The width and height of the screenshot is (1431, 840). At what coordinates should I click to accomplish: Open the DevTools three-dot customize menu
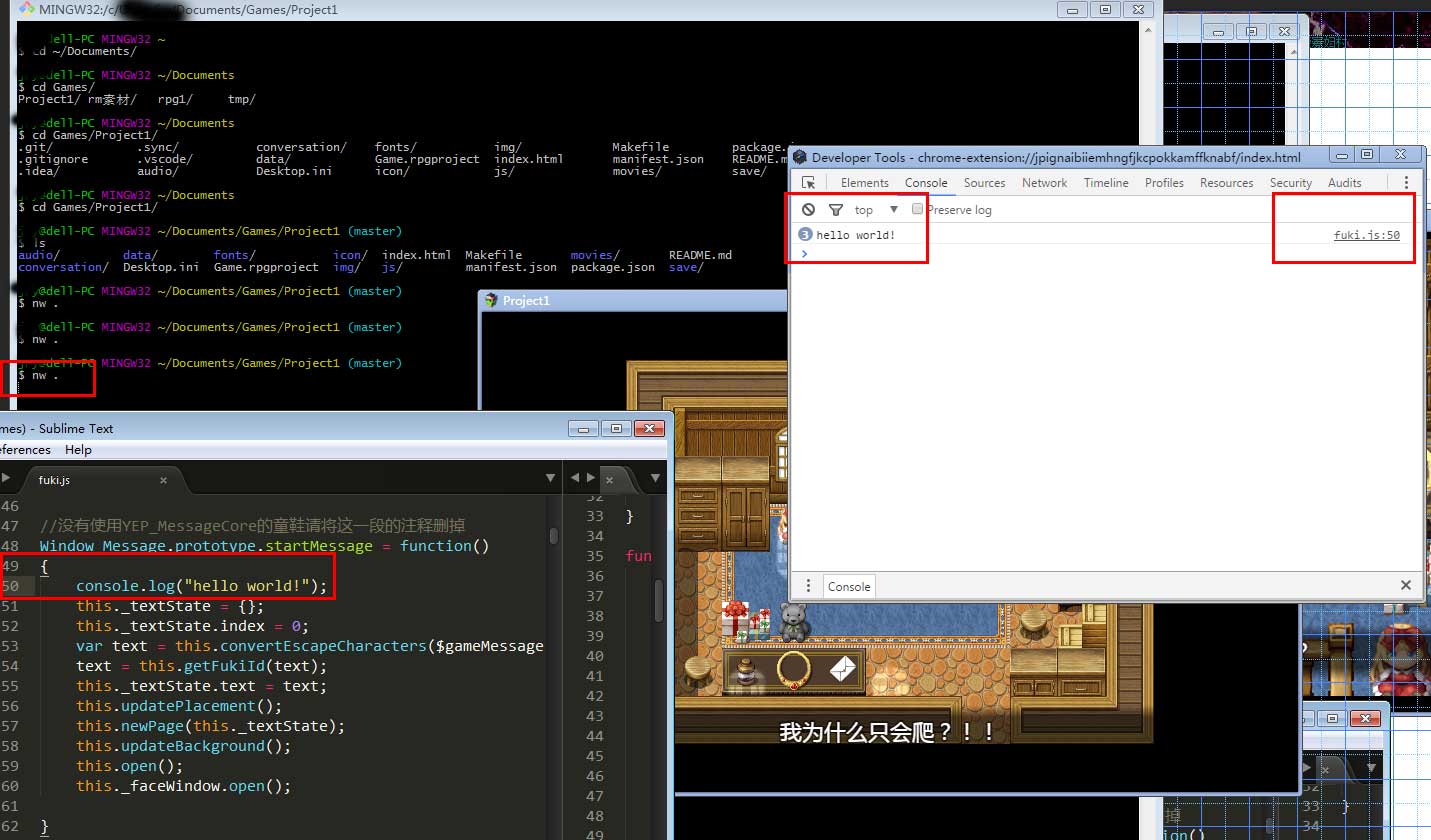(1406, 183)
